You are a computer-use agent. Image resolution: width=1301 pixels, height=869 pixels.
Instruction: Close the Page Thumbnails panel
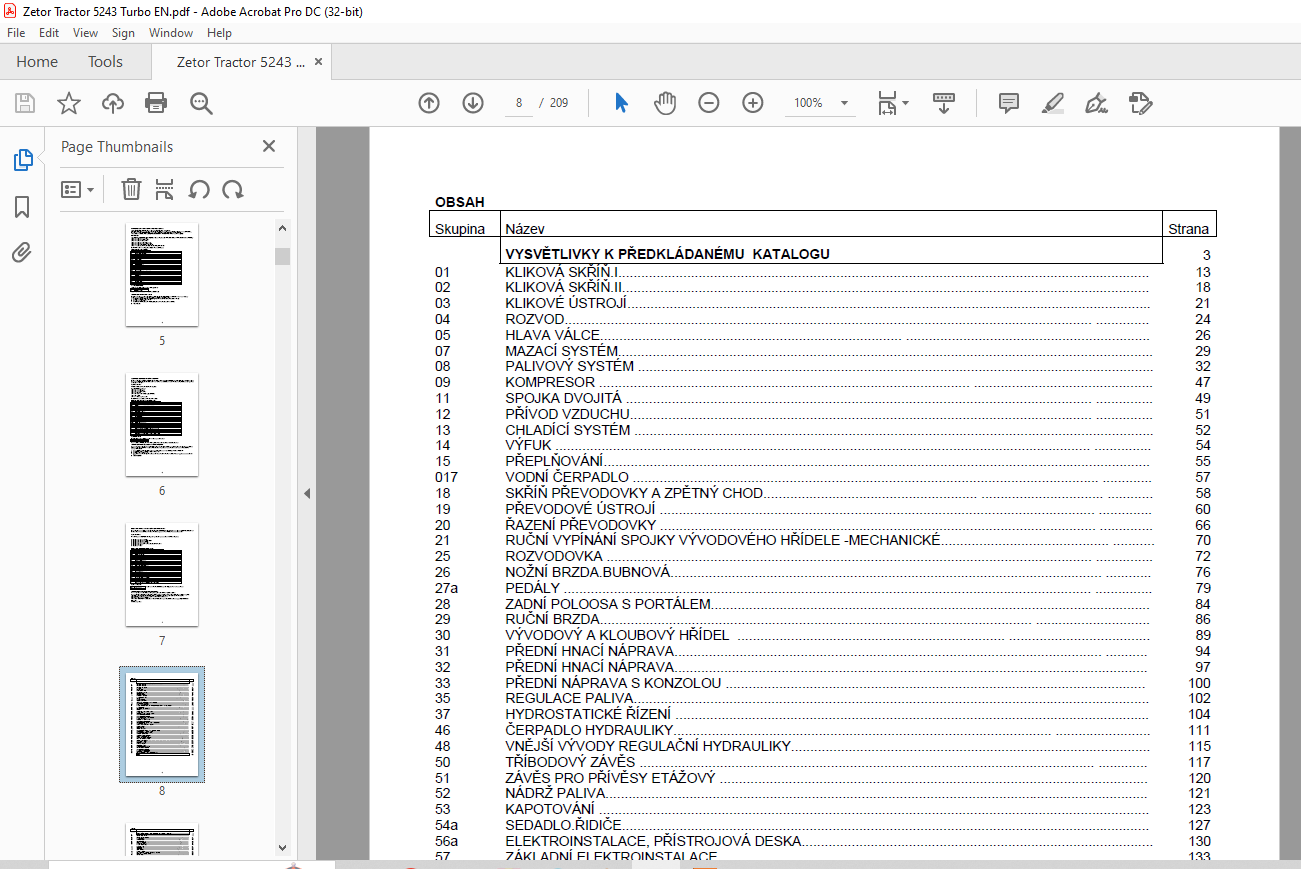coord(269,146)
